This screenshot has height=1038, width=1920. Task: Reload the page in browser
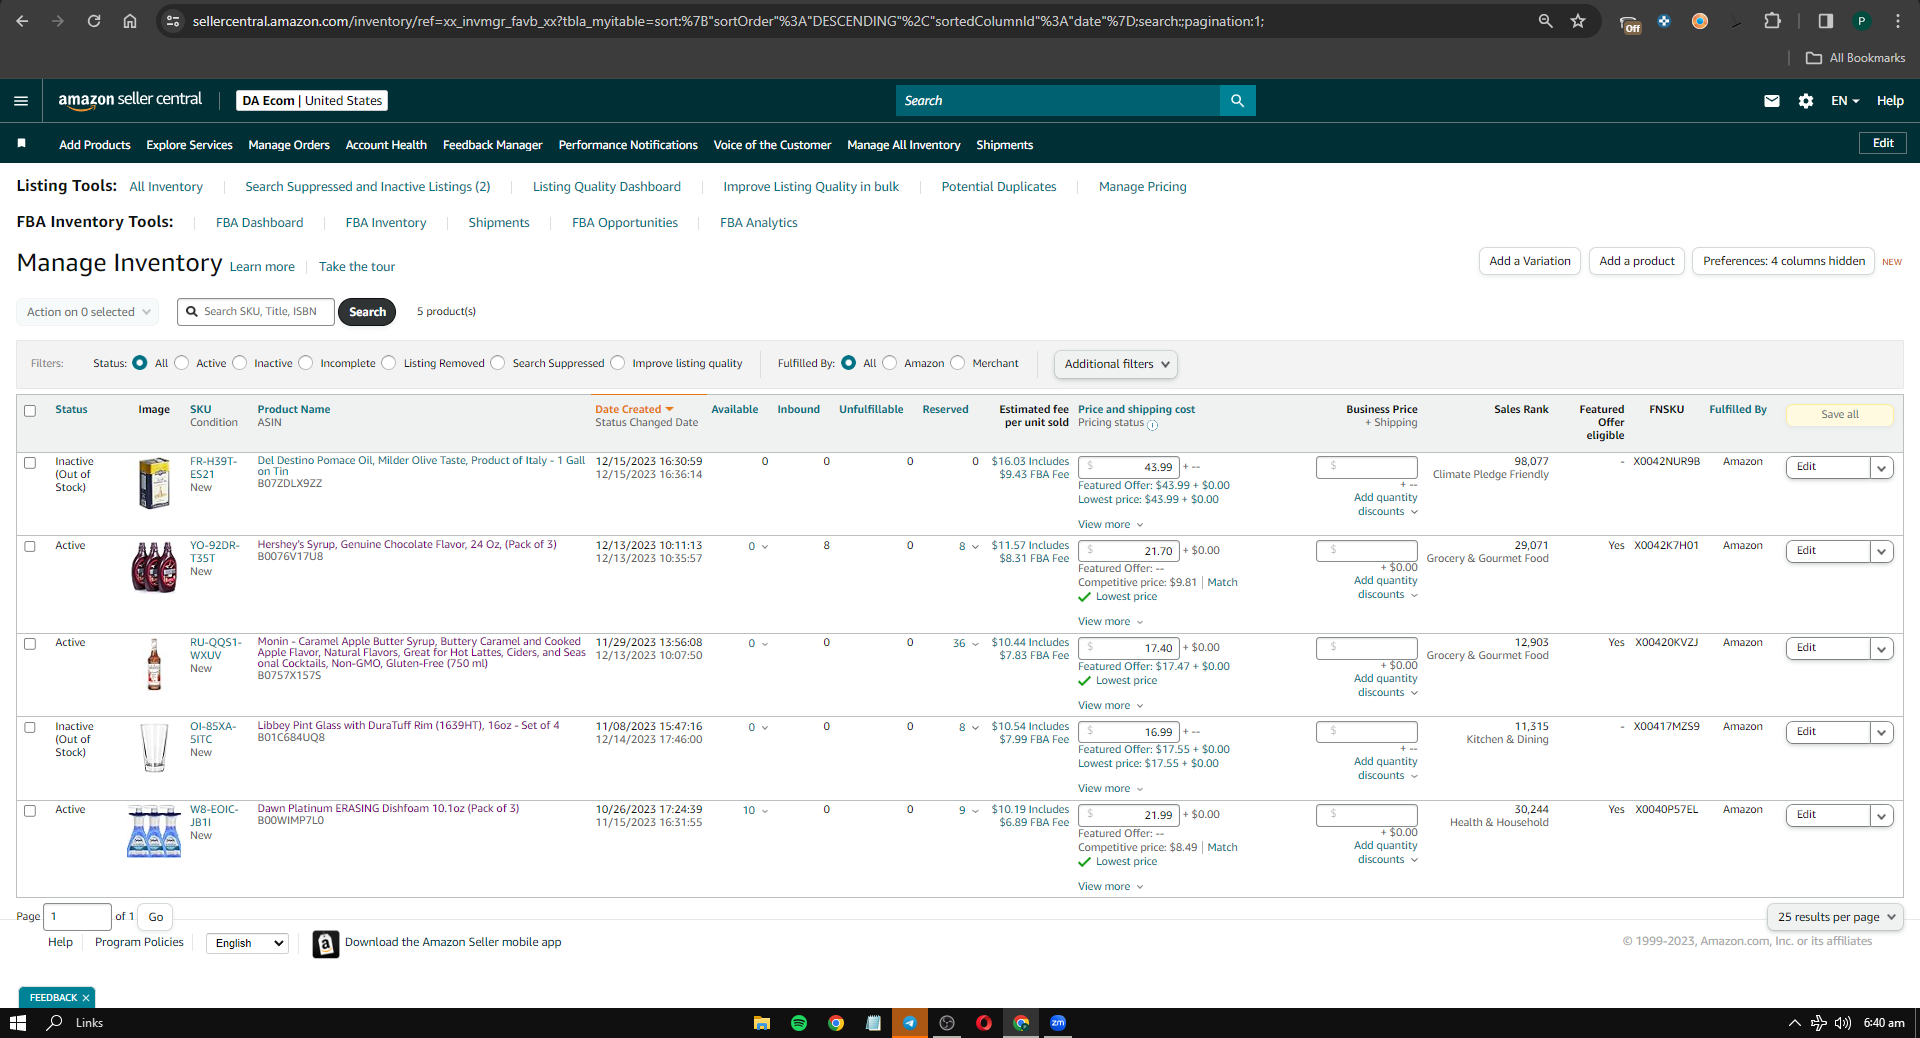click(94, 21)
